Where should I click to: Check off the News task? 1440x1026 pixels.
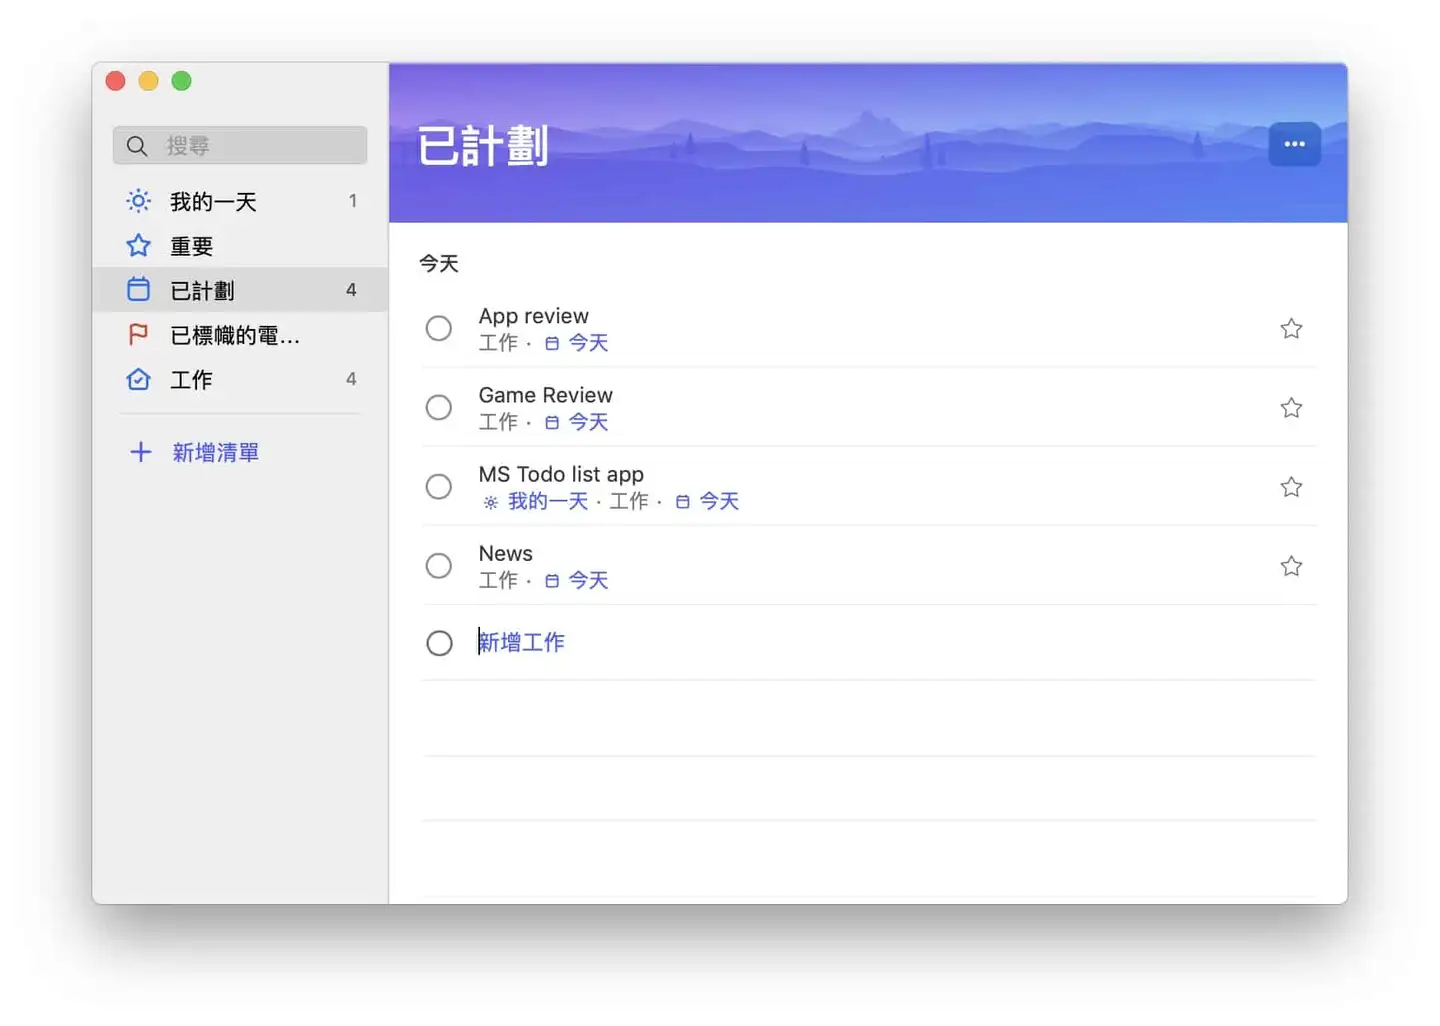point(439,566)
